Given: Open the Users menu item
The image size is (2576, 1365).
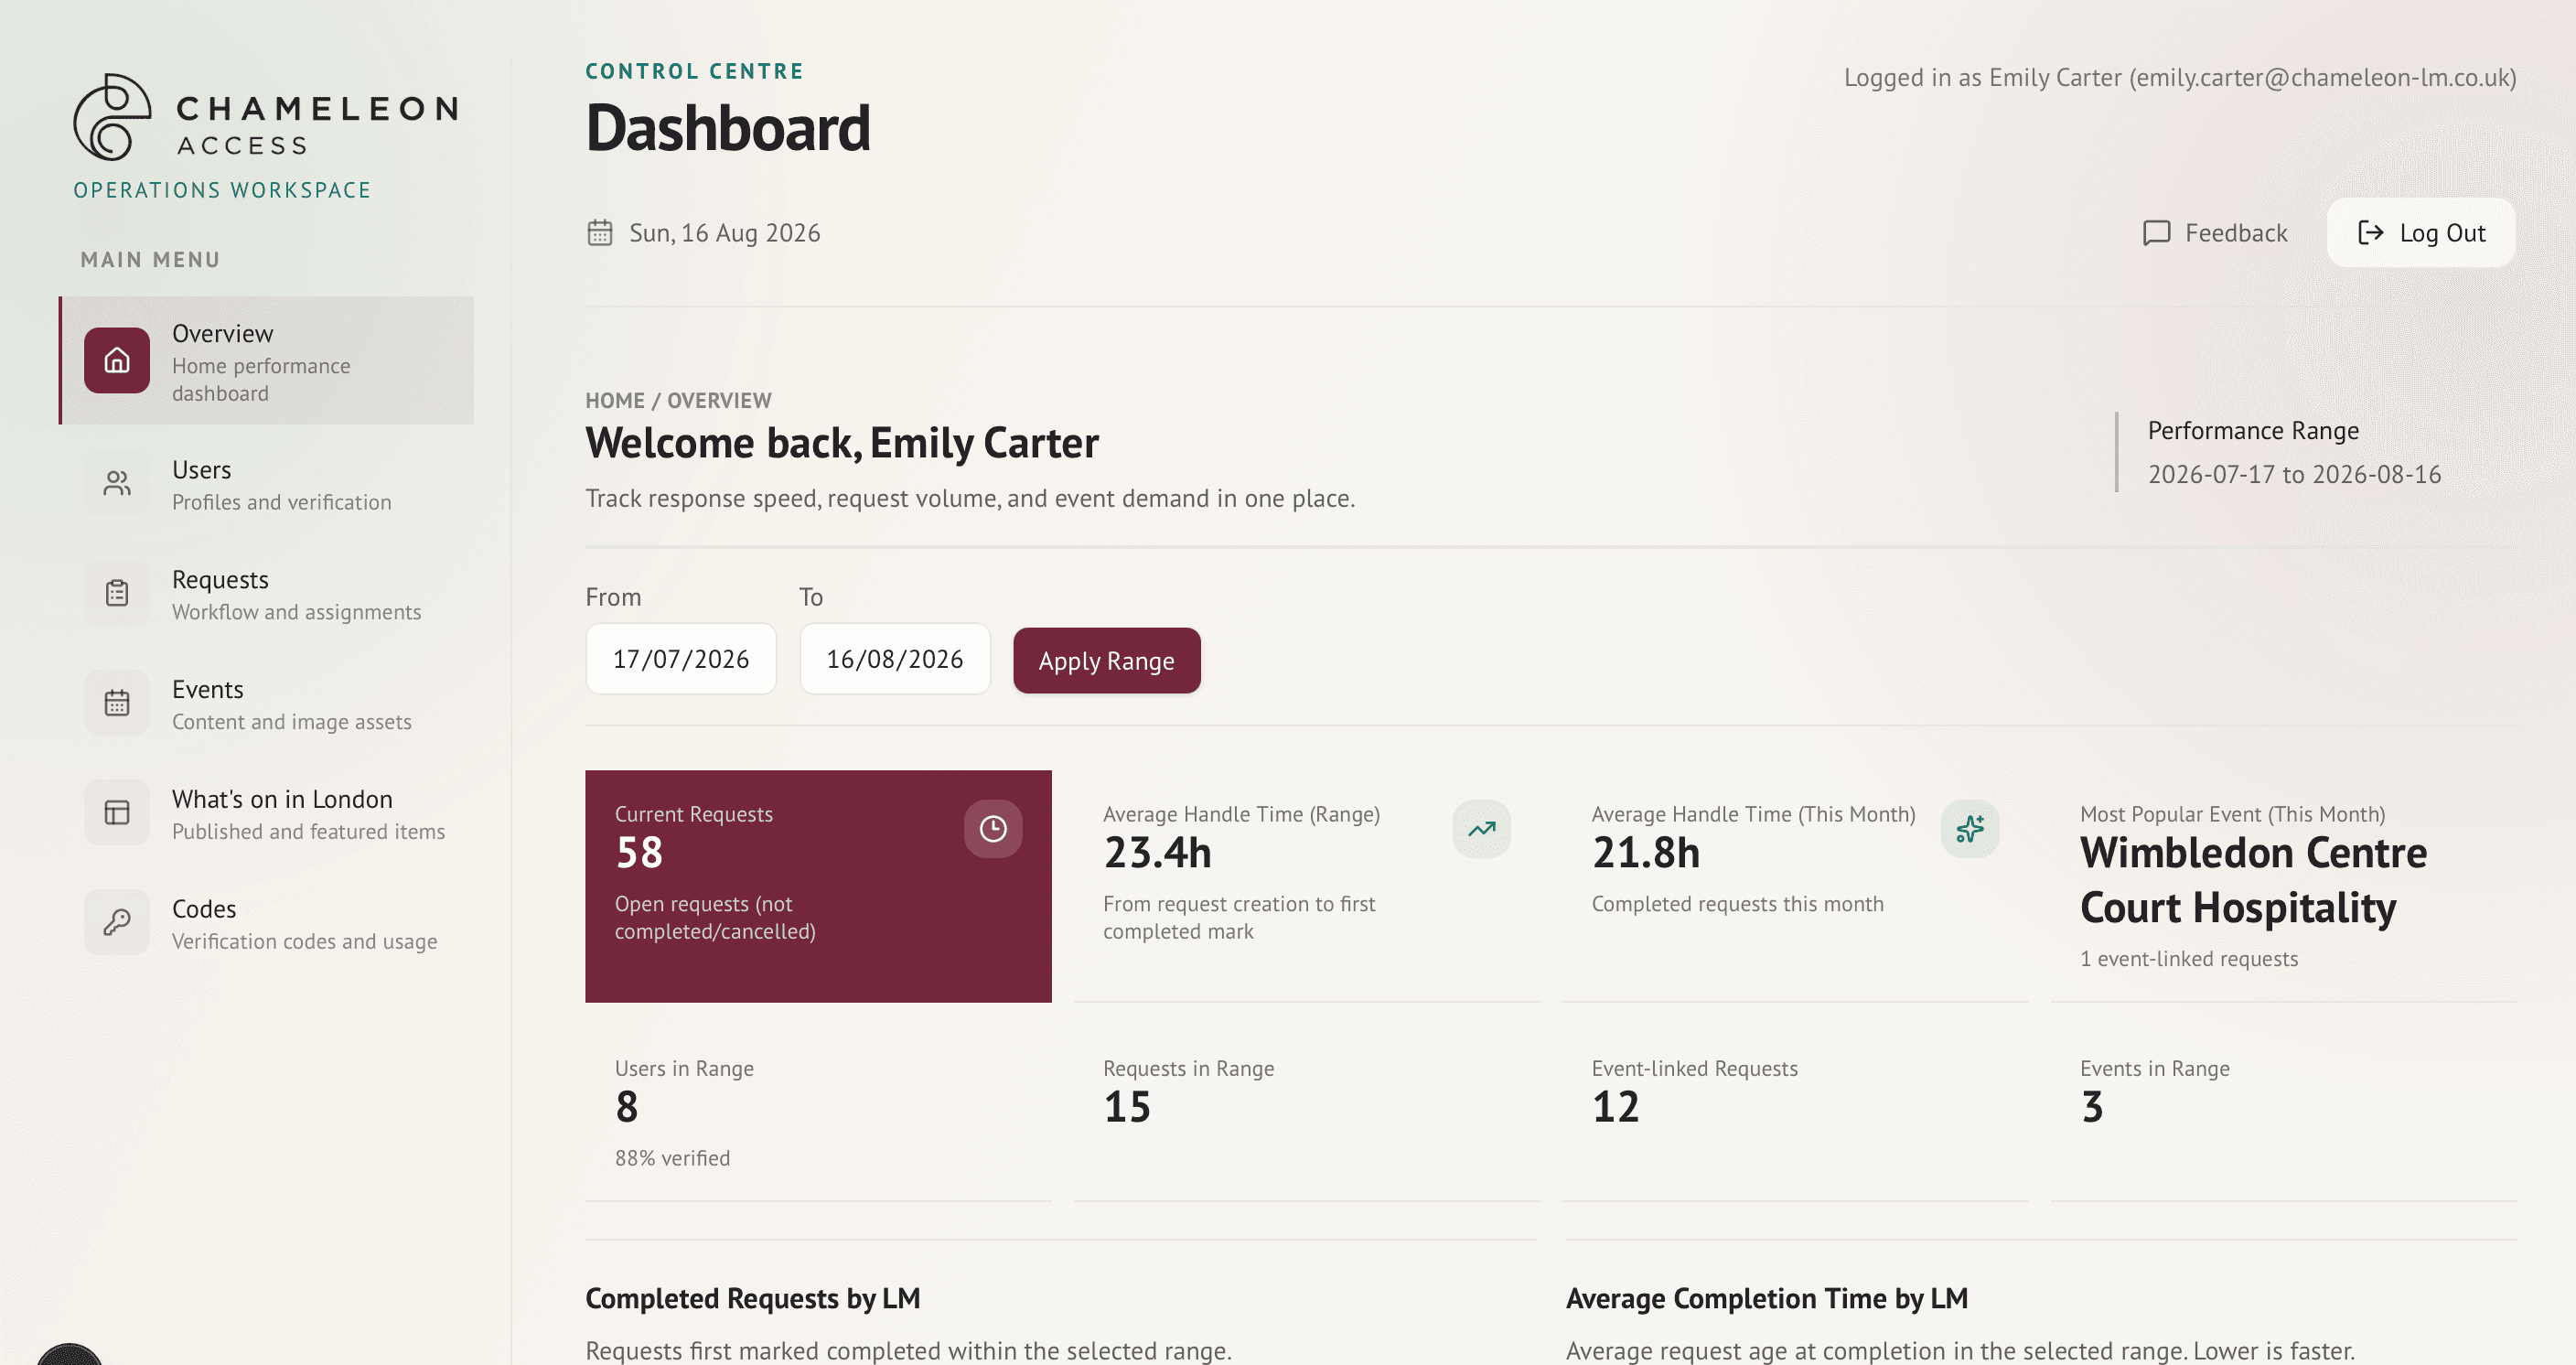Looking at the screenshot, I should [266, 485].
